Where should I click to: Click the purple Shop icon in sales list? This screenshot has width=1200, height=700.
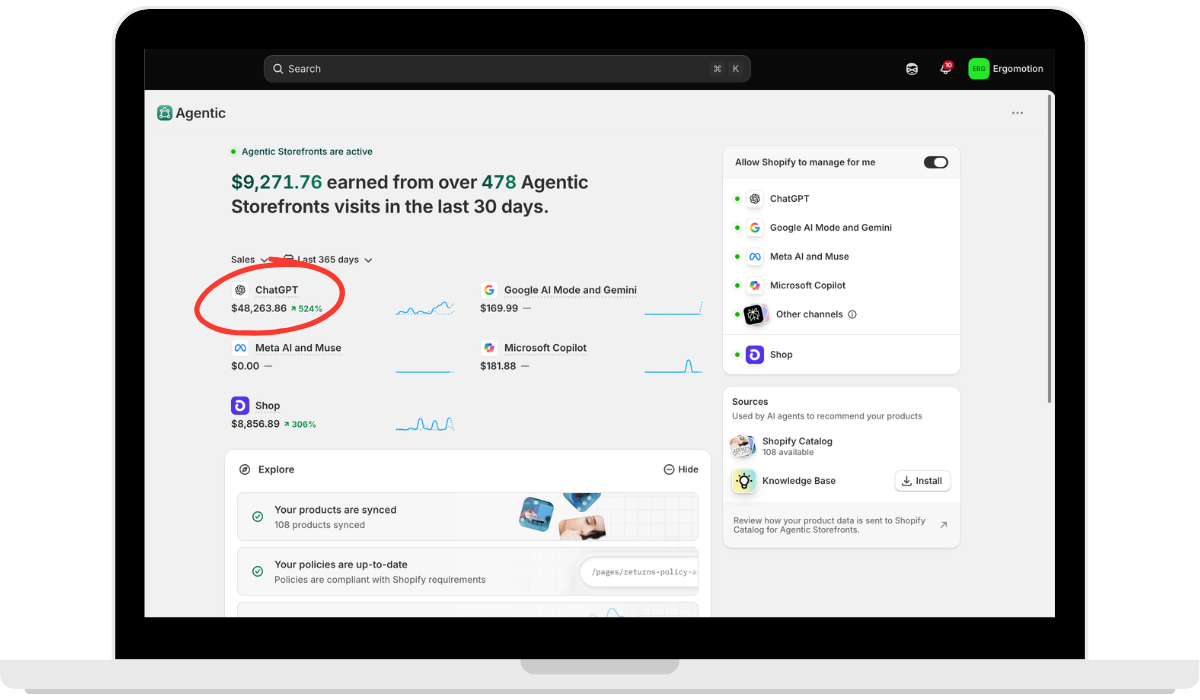240,405
